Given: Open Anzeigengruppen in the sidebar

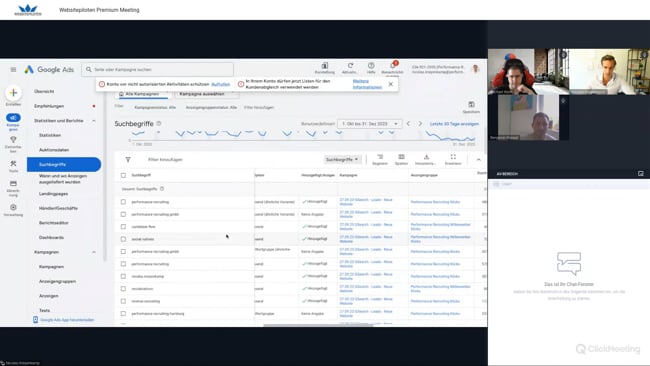Looking at the screenshot, I should pos(58,281).
